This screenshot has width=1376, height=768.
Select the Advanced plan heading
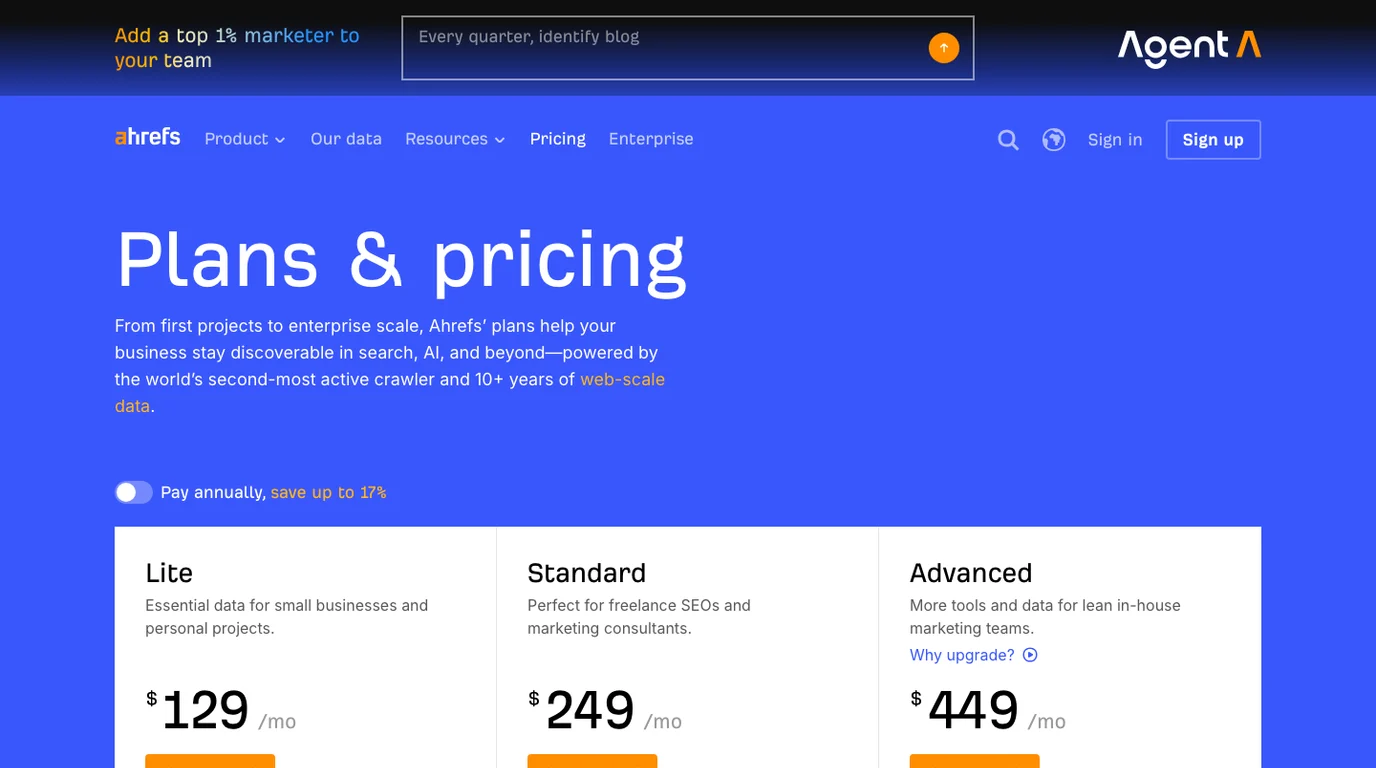[x=971, y=573]
